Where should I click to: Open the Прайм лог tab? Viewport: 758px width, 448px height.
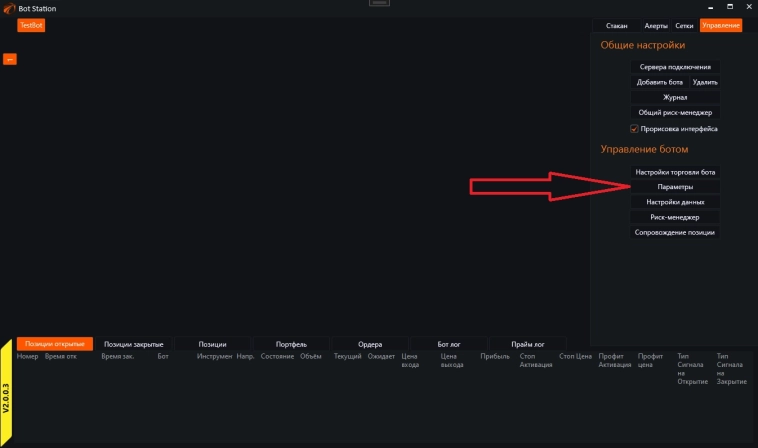coord(527,344)
